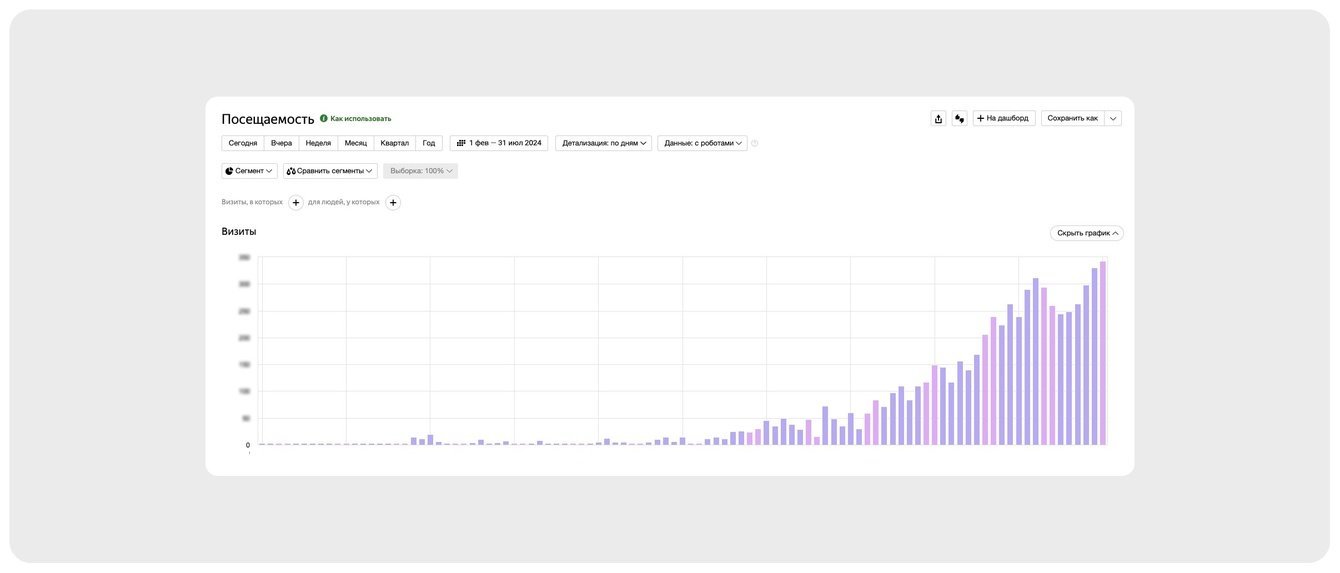
Task: Open Как использовать help link
Action: tap(361, 118)
